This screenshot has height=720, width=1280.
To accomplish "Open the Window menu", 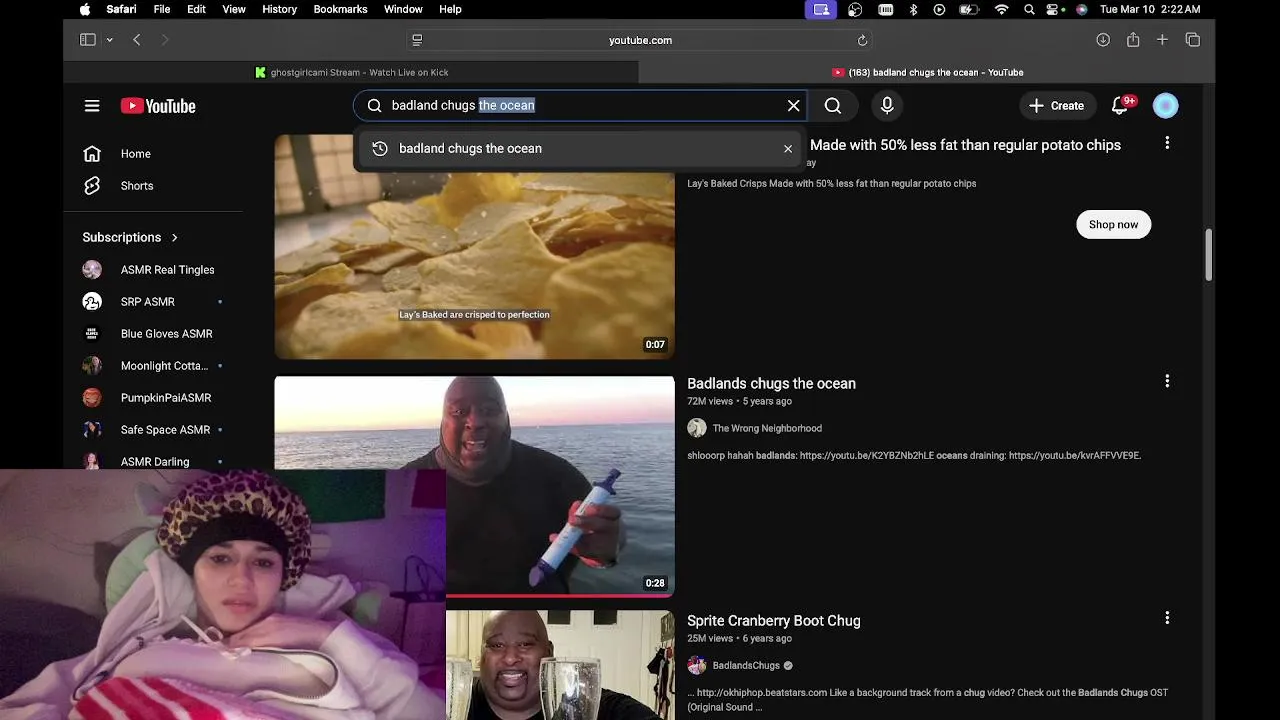I will [x=403, y=9].
